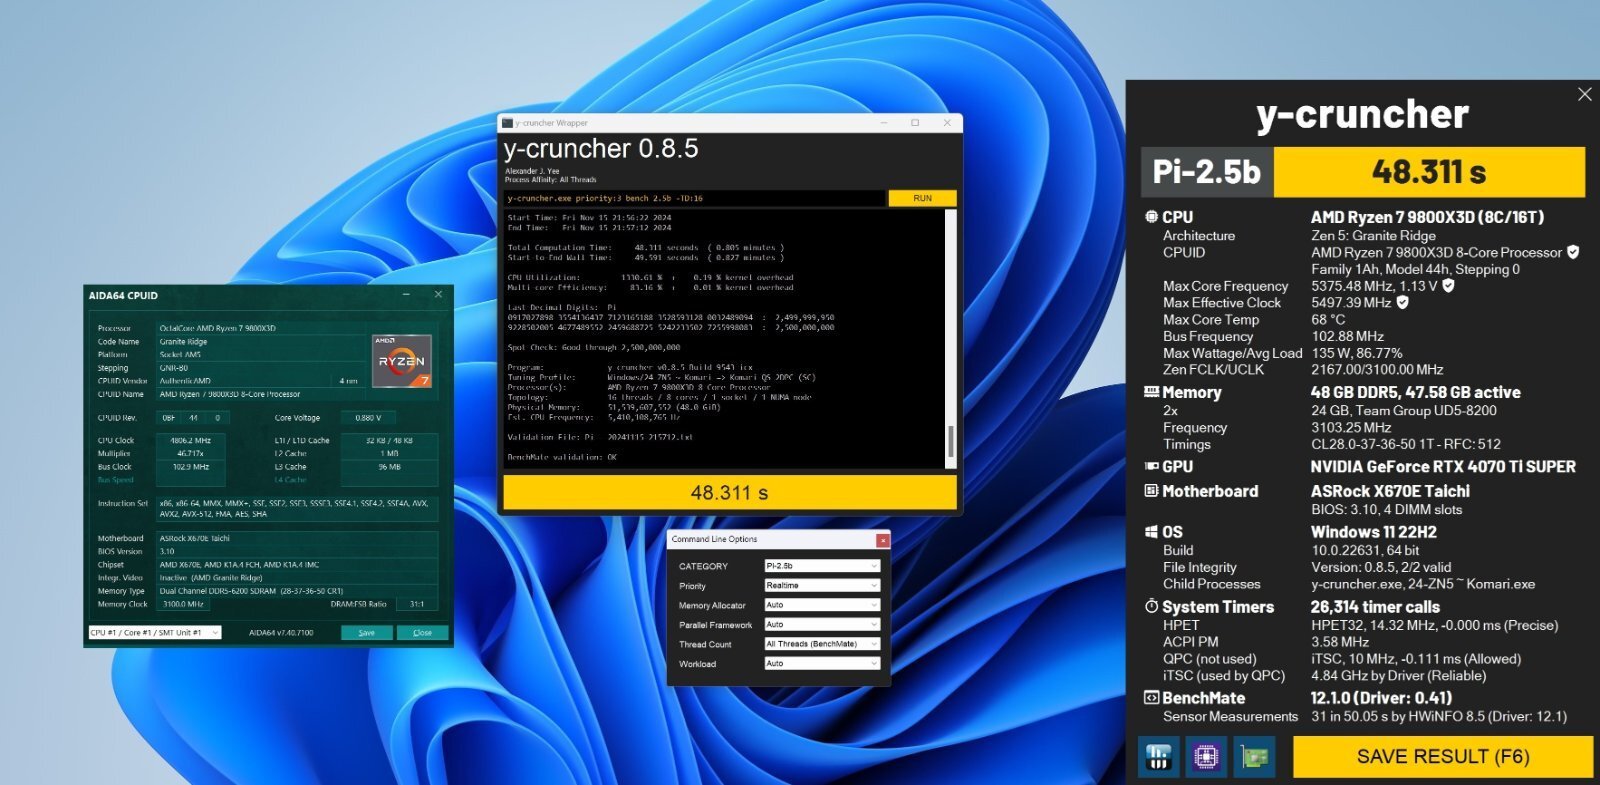Click the Max Core Temp 68 °C value
This screenshot has height=785, width=1600.
[x=1328, y=320]
